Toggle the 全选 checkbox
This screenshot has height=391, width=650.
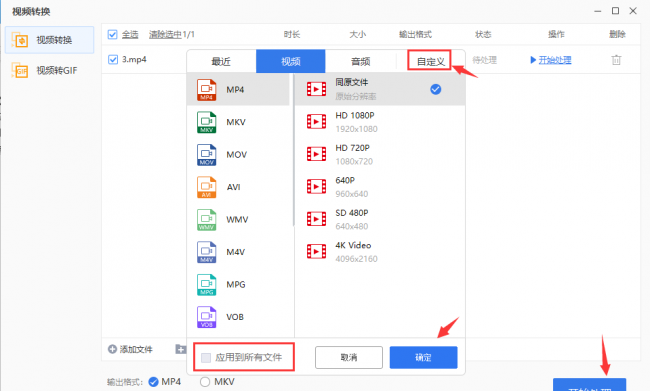[x=112, y=34]
